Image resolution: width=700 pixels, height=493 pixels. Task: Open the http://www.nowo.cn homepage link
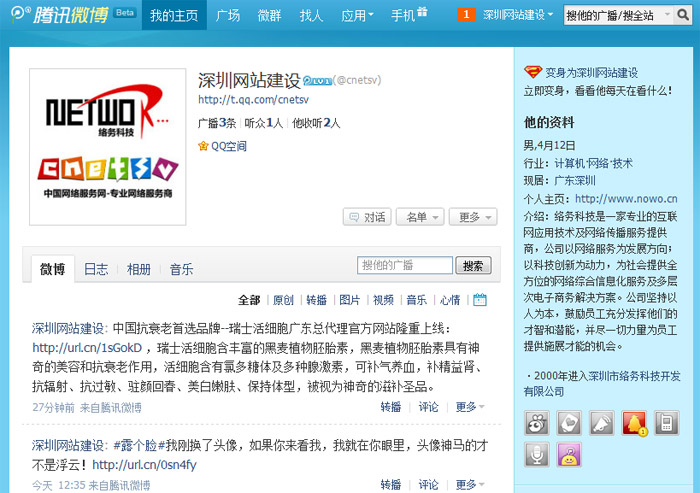click(x=626, y=199)
